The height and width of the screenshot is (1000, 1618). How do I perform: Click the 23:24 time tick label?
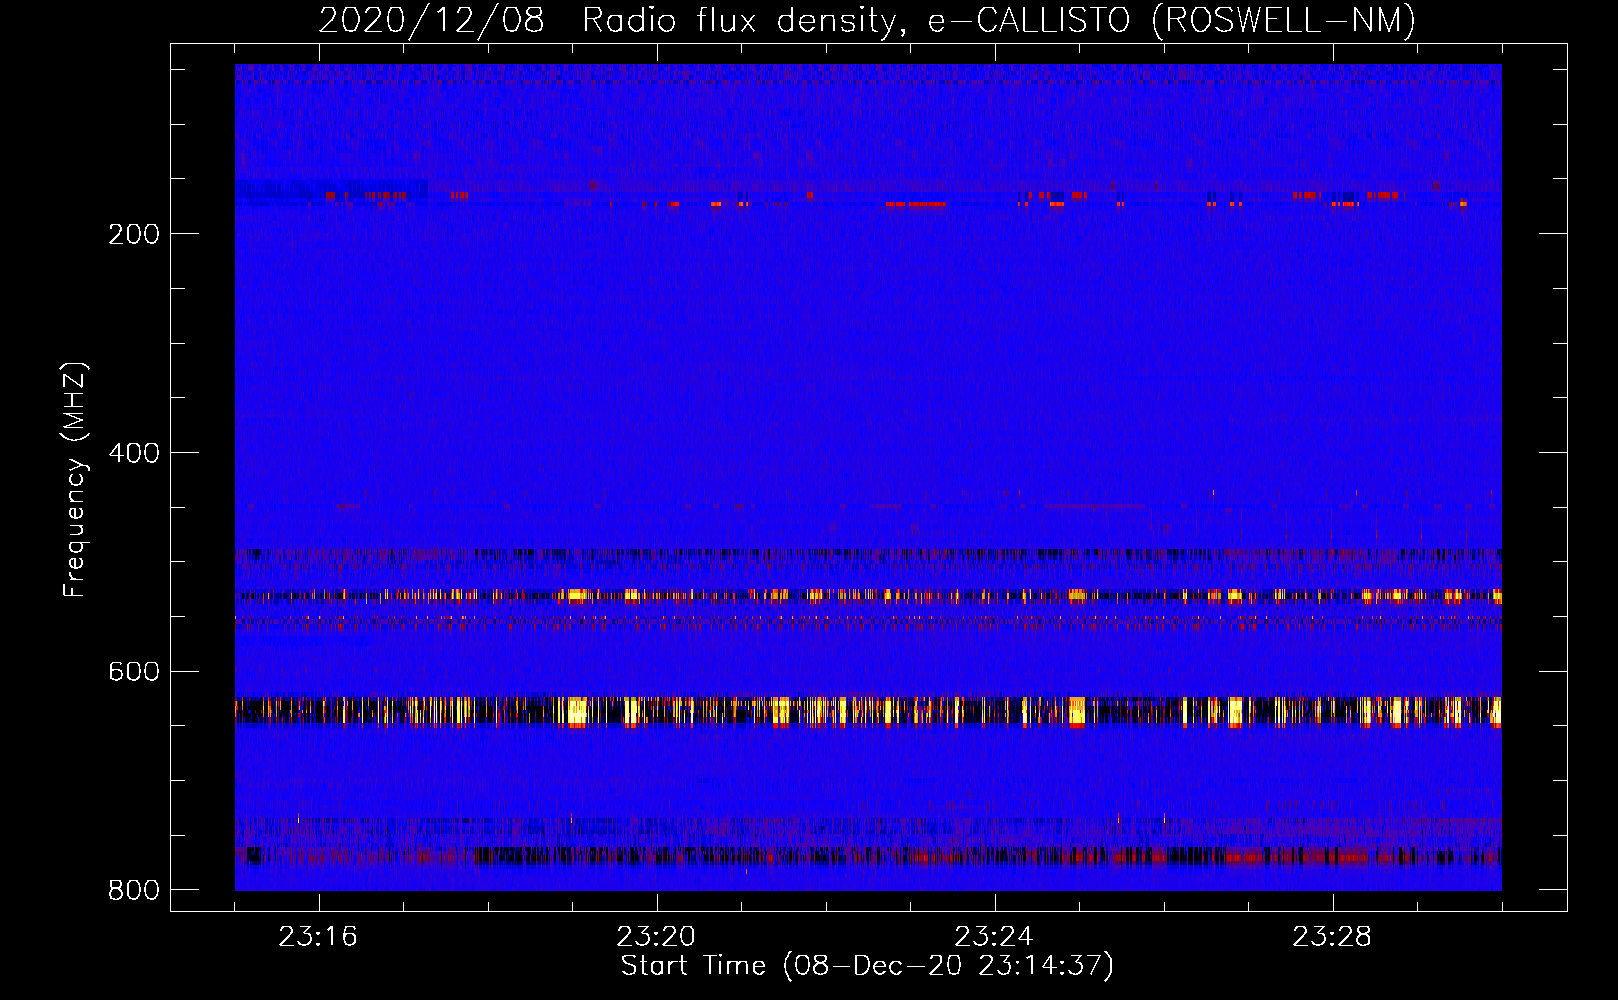coord(994,937)
